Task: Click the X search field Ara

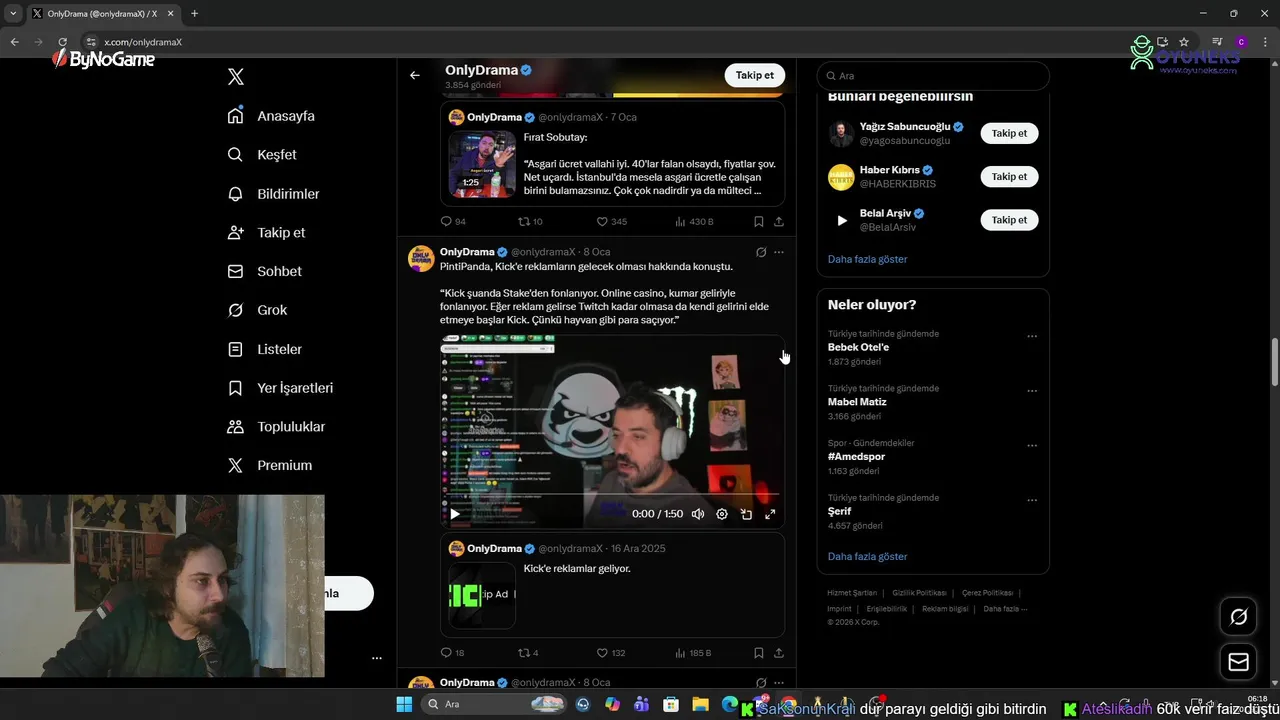Action: pyautogui.click(x=933, y=76)
